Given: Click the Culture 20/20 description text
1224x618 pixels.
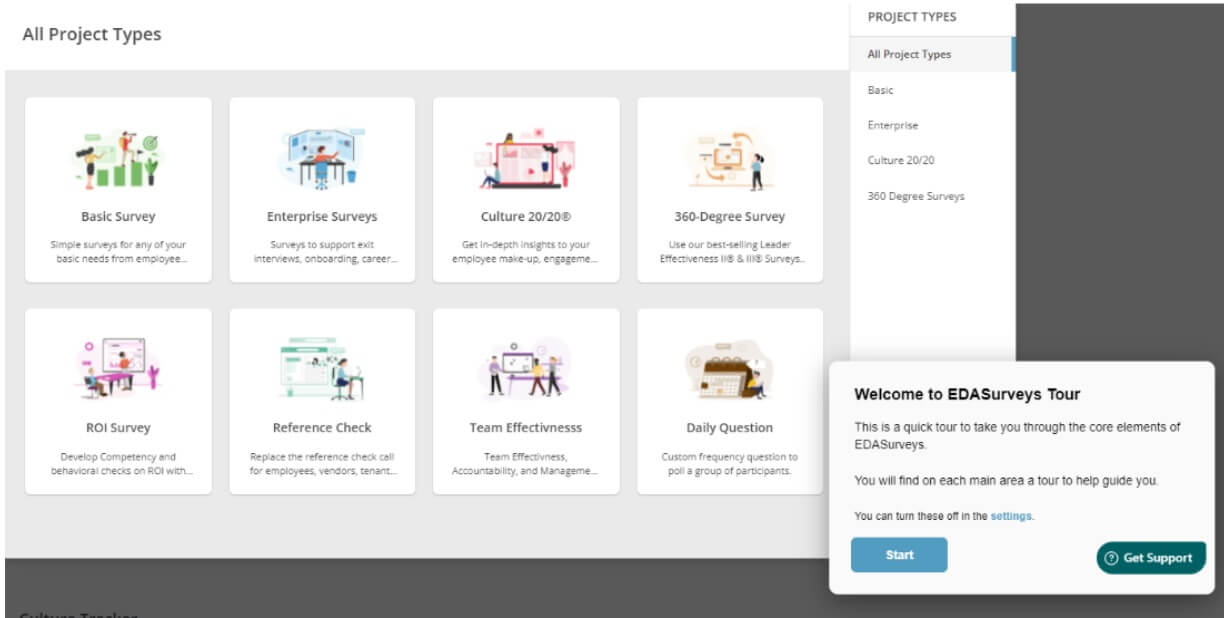Looking at the screenshot, I should tap(526, 251).
